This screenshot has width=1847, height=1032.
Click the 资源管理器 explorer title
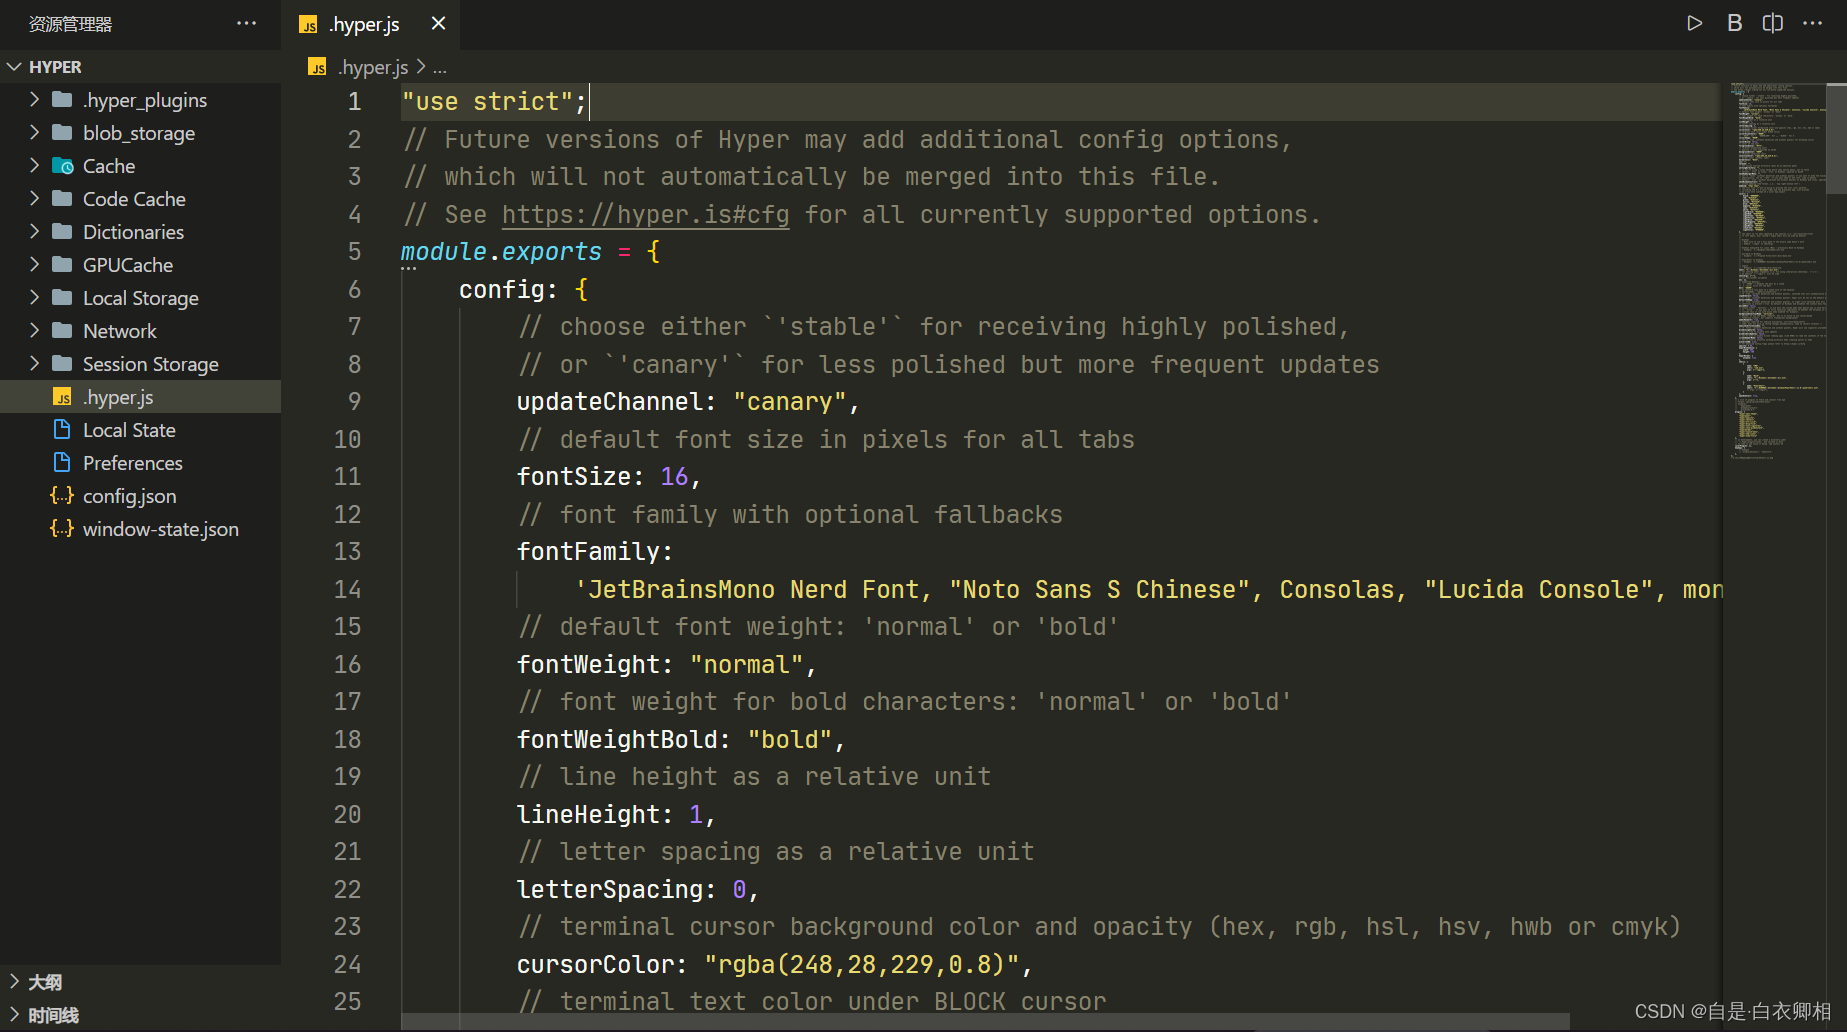(70, 24)
